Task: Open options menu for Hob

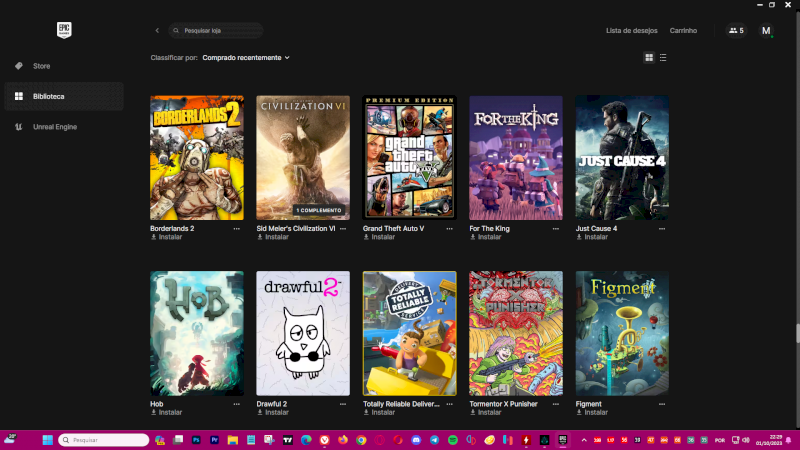Action: click(x=237, y=404)
